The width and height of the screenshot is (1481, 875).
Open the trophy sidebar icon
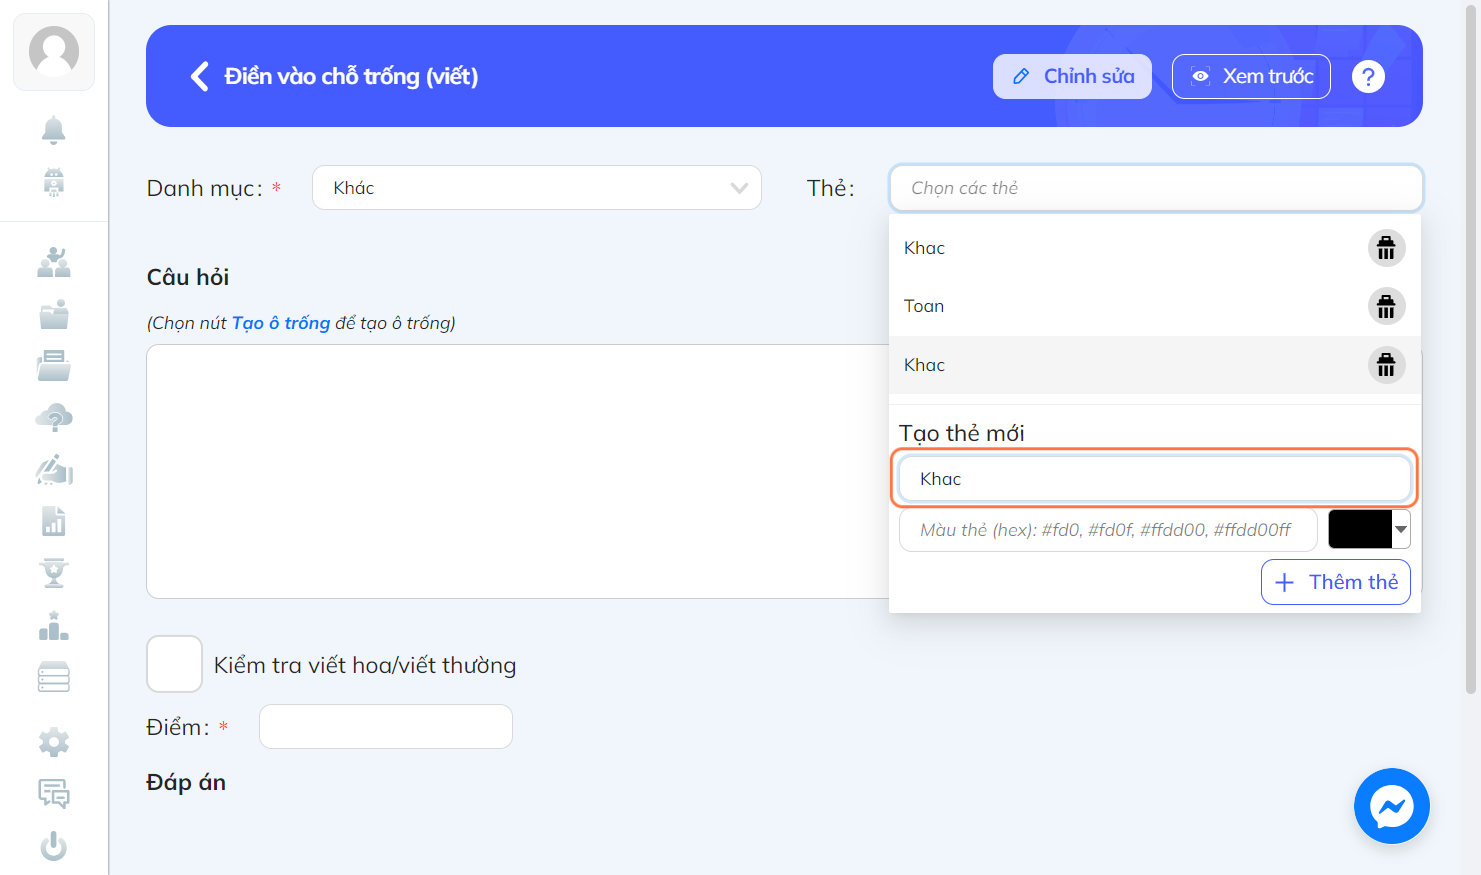click(54, 573)
